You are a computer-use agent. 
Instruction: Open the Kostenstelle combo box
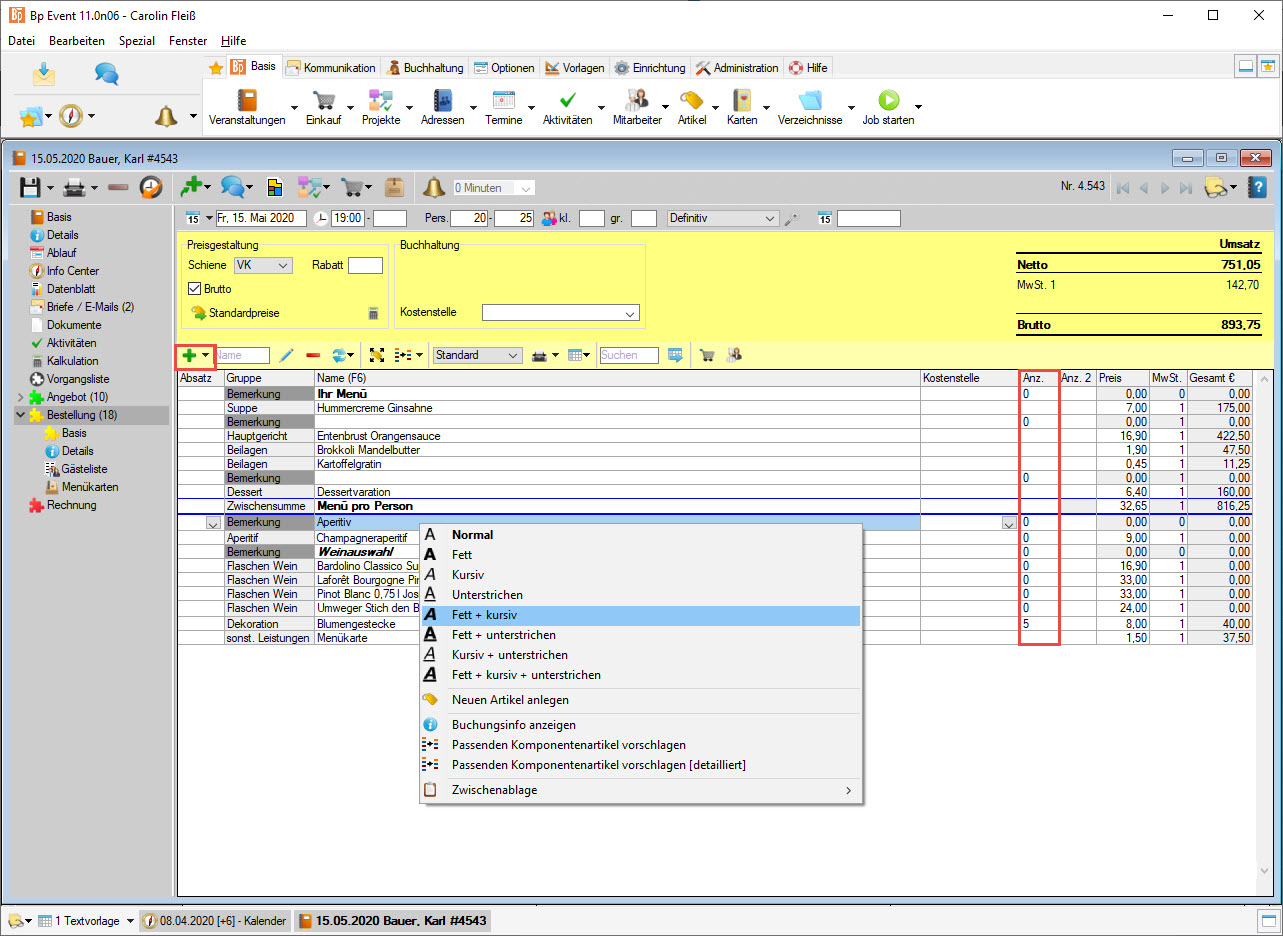(630, 313)
